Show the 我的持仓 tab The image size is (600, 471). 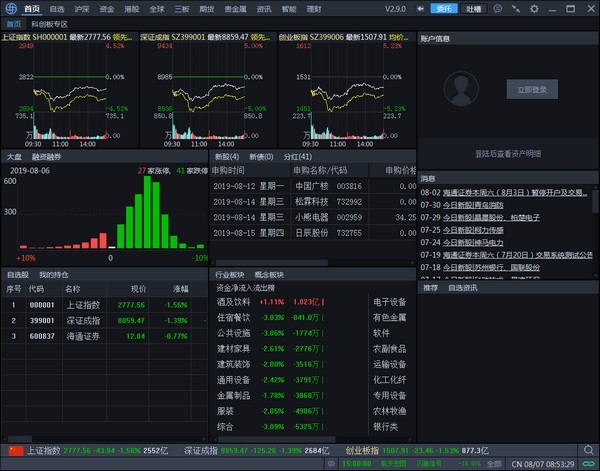click(54, 274)
